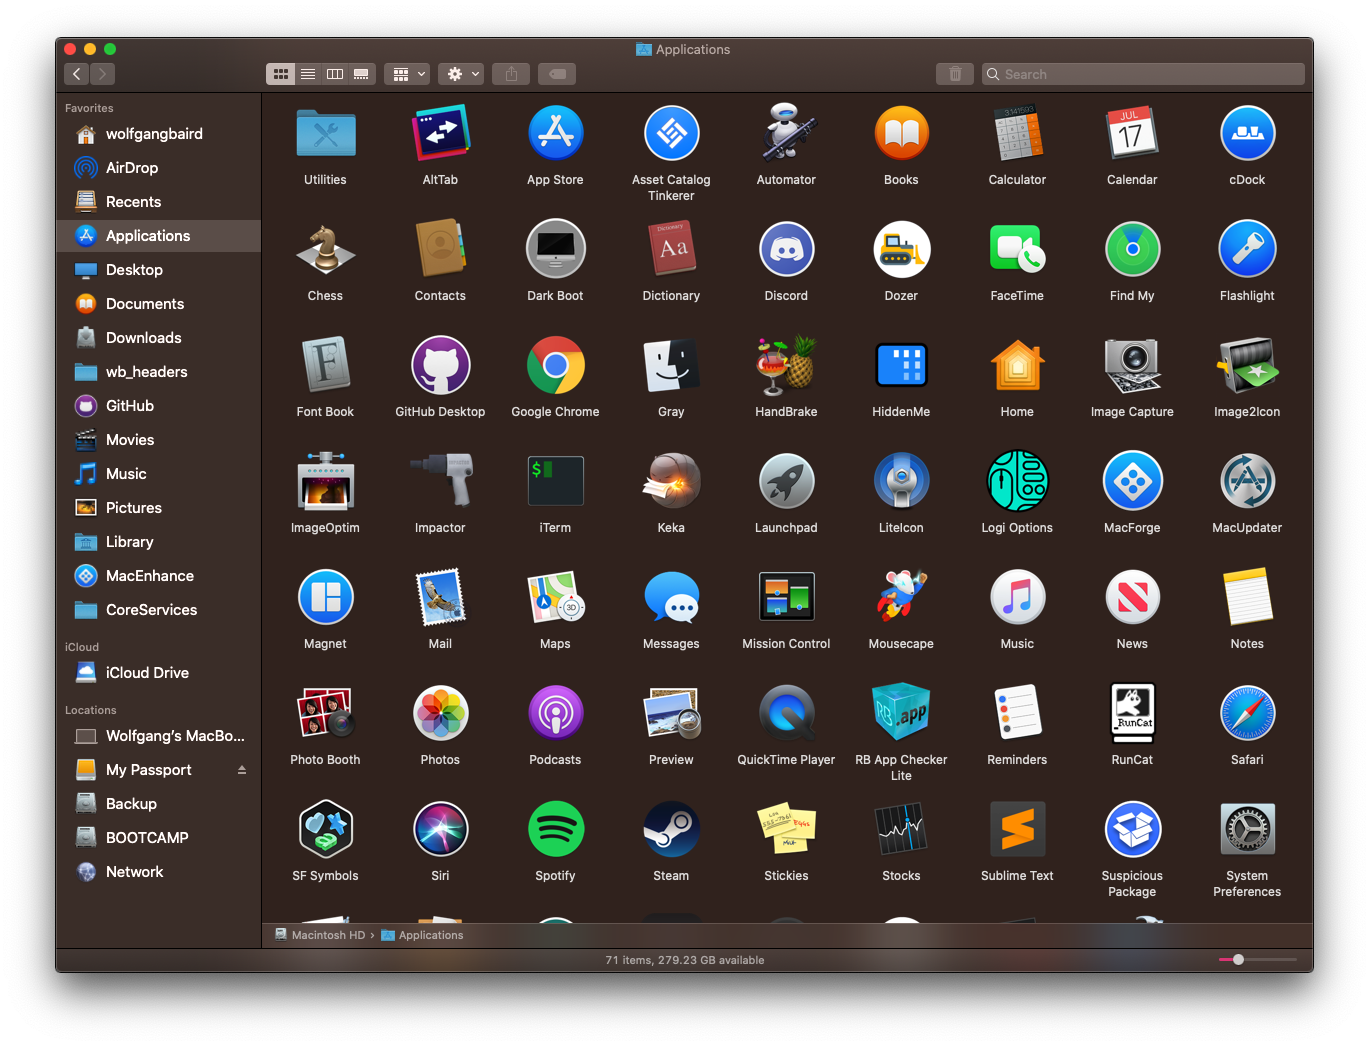The height and width of the screenshot is (1046, 1369).
Task: Open Network in sidebar locations
Action: pos(158,872)
